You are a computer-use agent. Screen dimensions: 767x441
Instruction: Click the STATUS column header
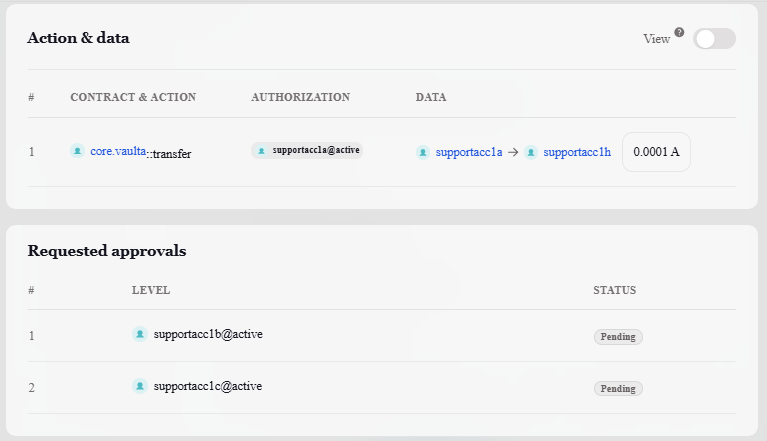pos(614,290)
